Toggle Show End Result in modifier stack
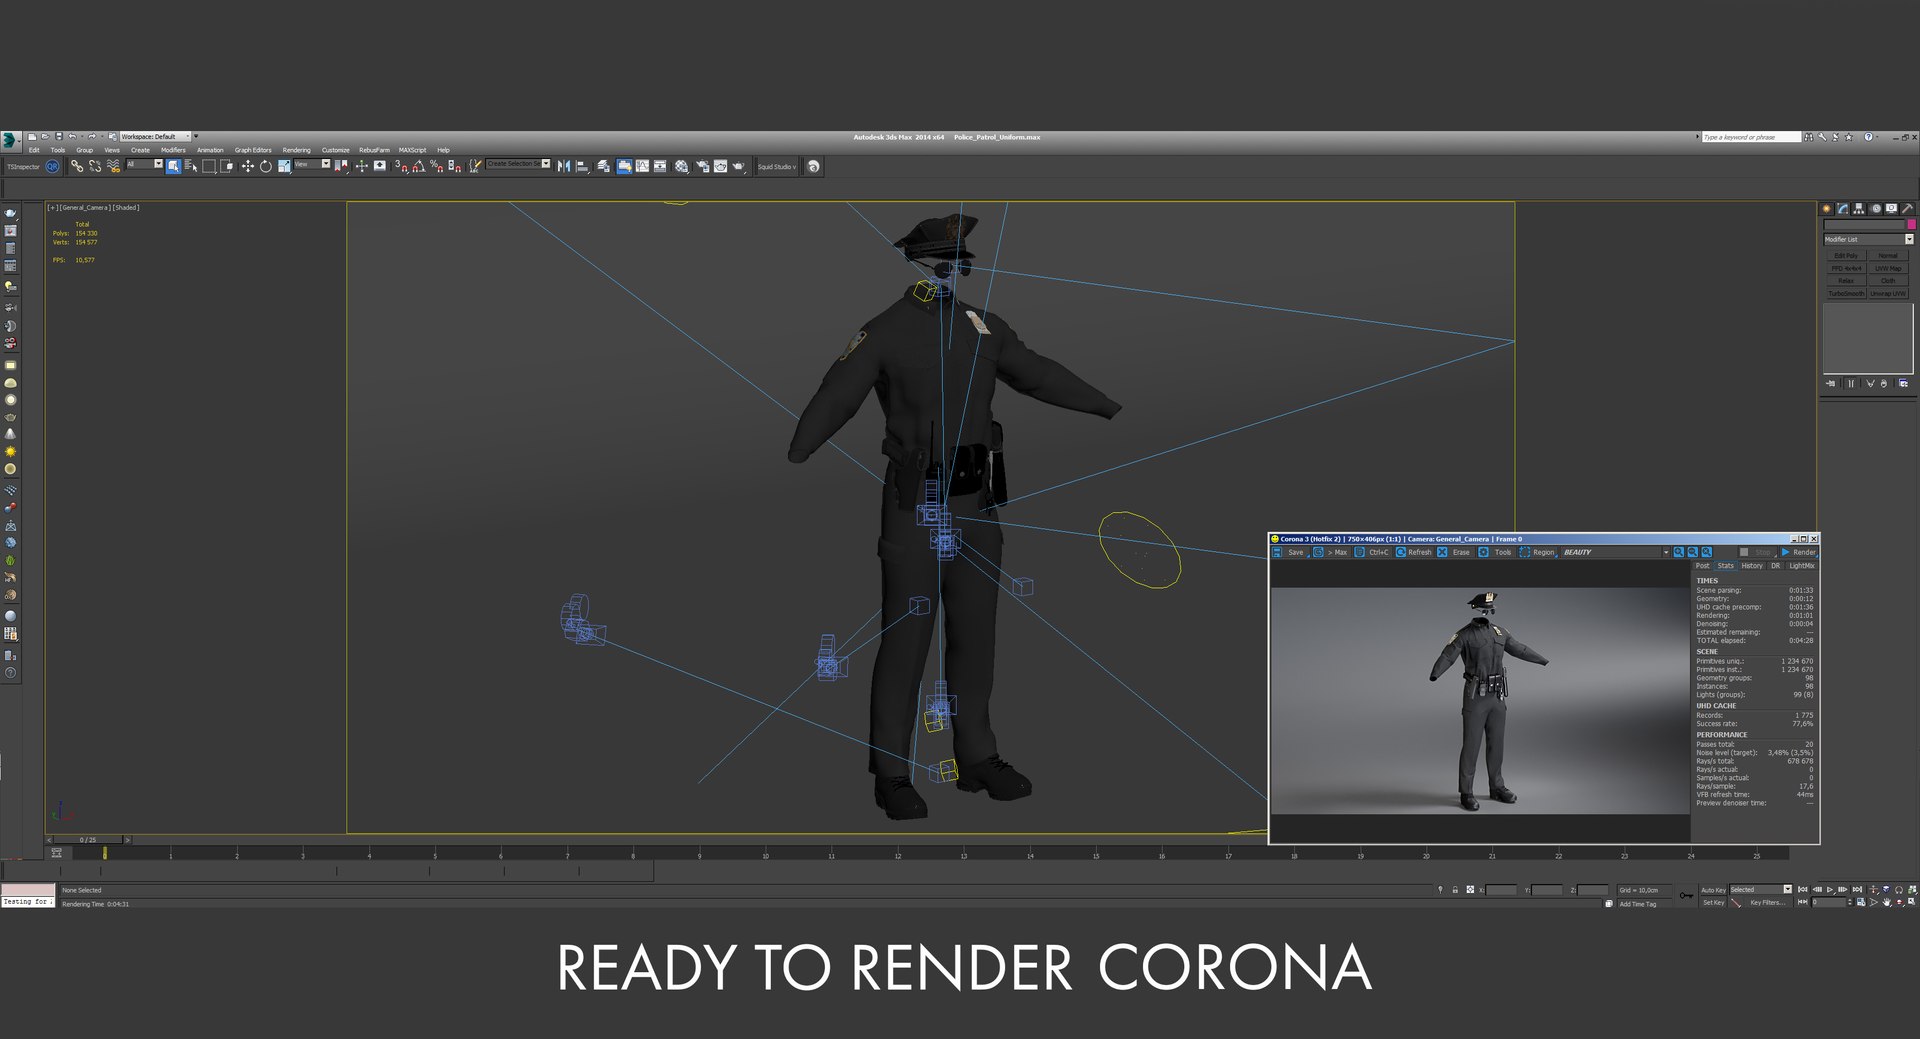1920x1039 pixels. pos(1850,384)
